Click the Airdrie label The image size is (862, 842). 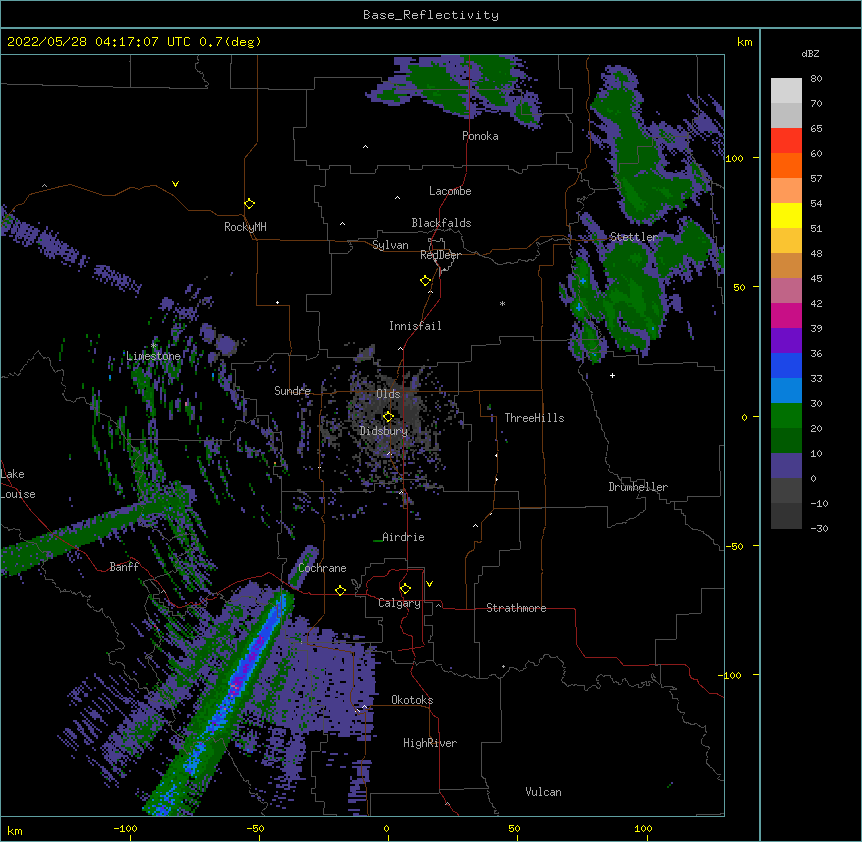403,537
